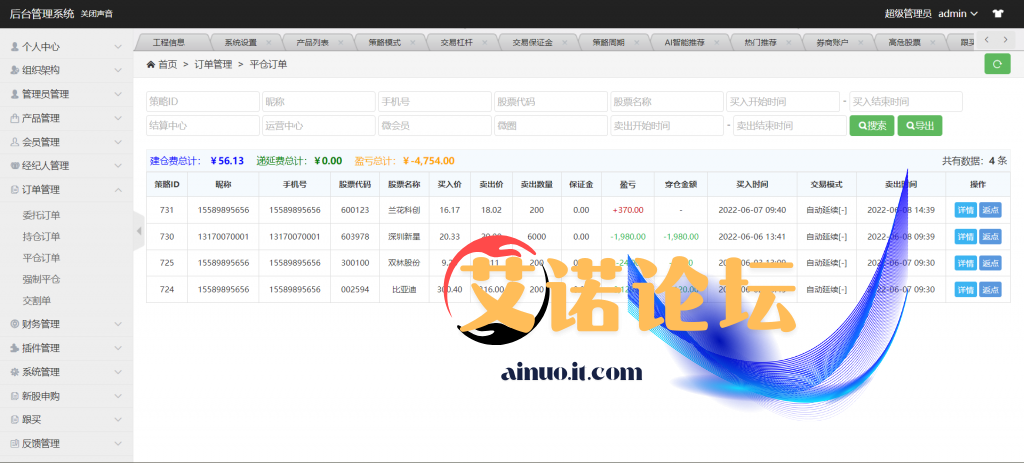Switch to the 产品列表 tab

click(x=312, y=42)
